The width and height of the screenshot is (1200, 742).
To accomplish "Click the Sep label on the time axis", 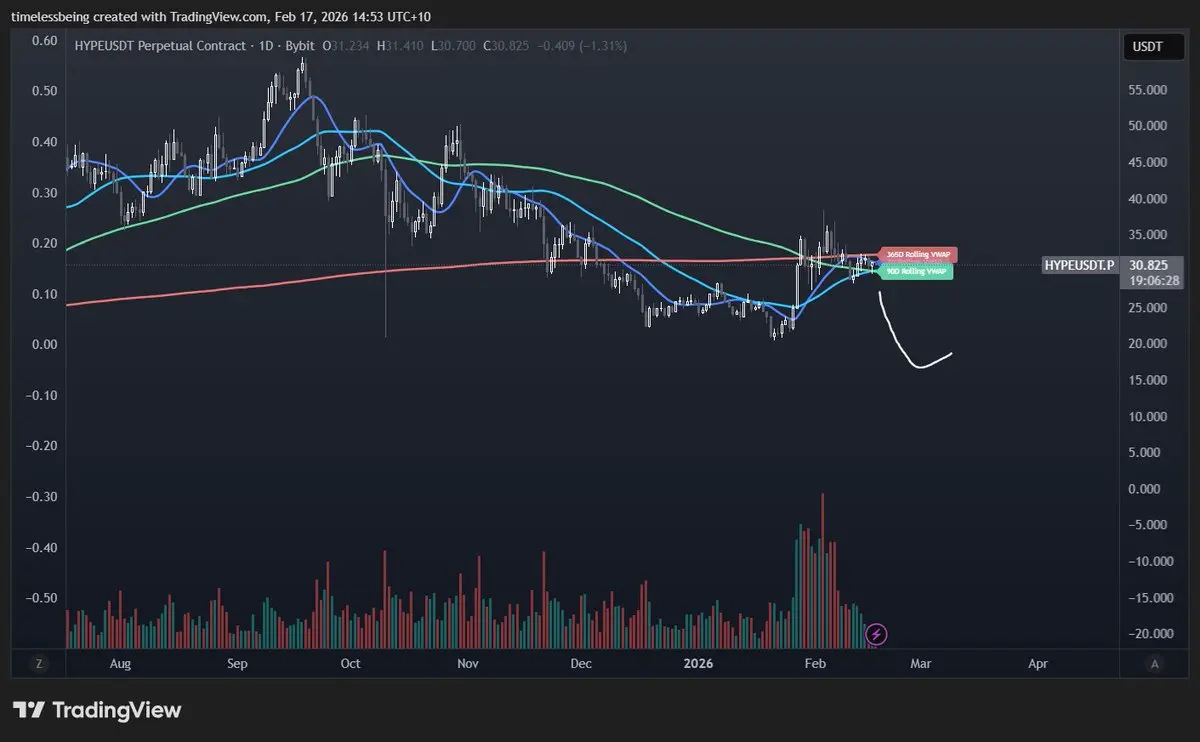I will 237,663.
